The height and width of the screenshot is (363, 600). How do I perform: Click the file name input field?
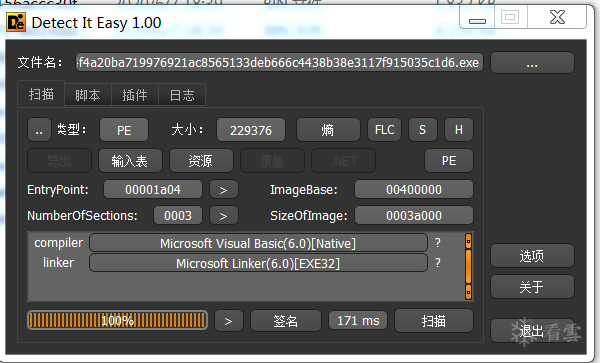(279, 62)
